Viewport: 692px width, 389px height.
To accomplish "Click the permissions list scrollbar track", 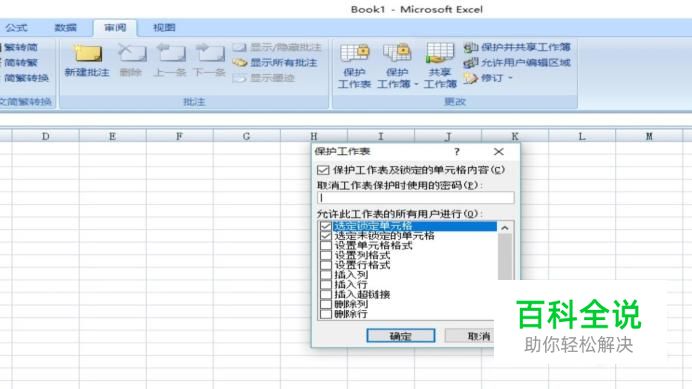I will 505,257.
